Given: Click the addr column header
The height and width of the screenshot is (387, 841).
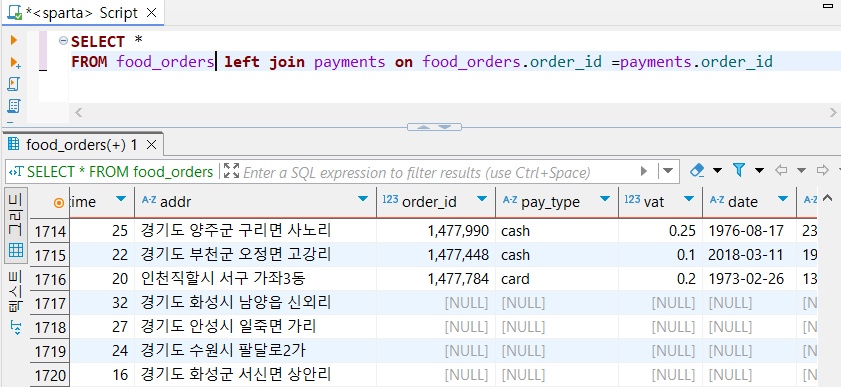Looking at the screenshot, I should pos(255,202).
